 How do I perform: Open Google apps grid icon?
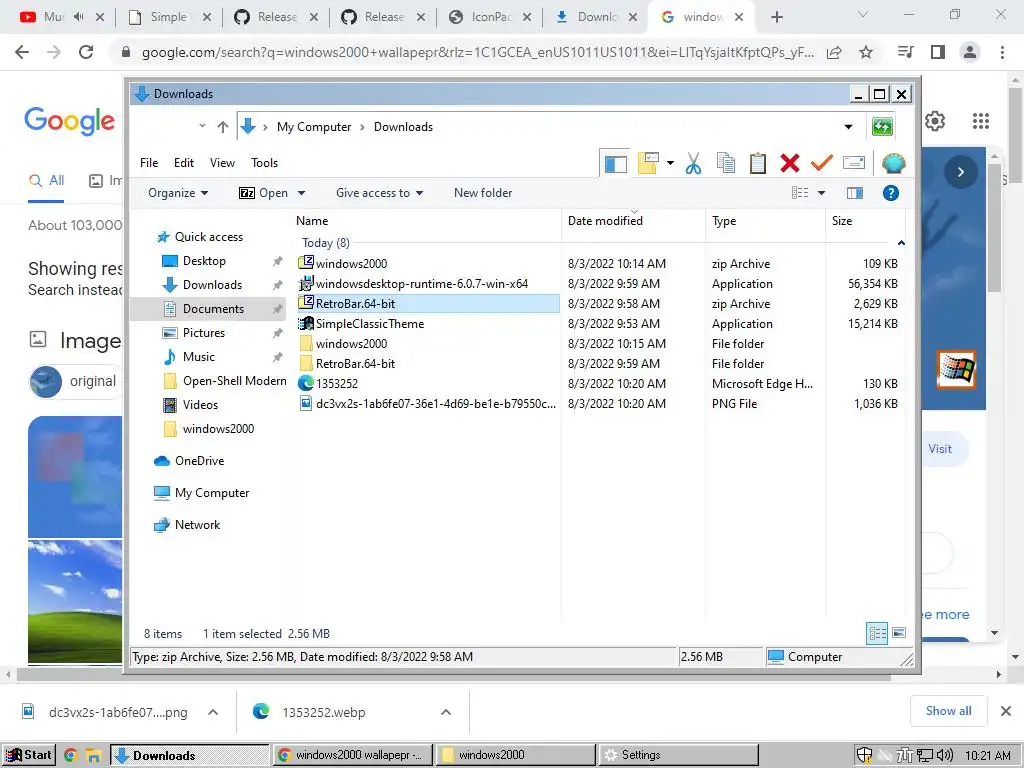point(981,121)
